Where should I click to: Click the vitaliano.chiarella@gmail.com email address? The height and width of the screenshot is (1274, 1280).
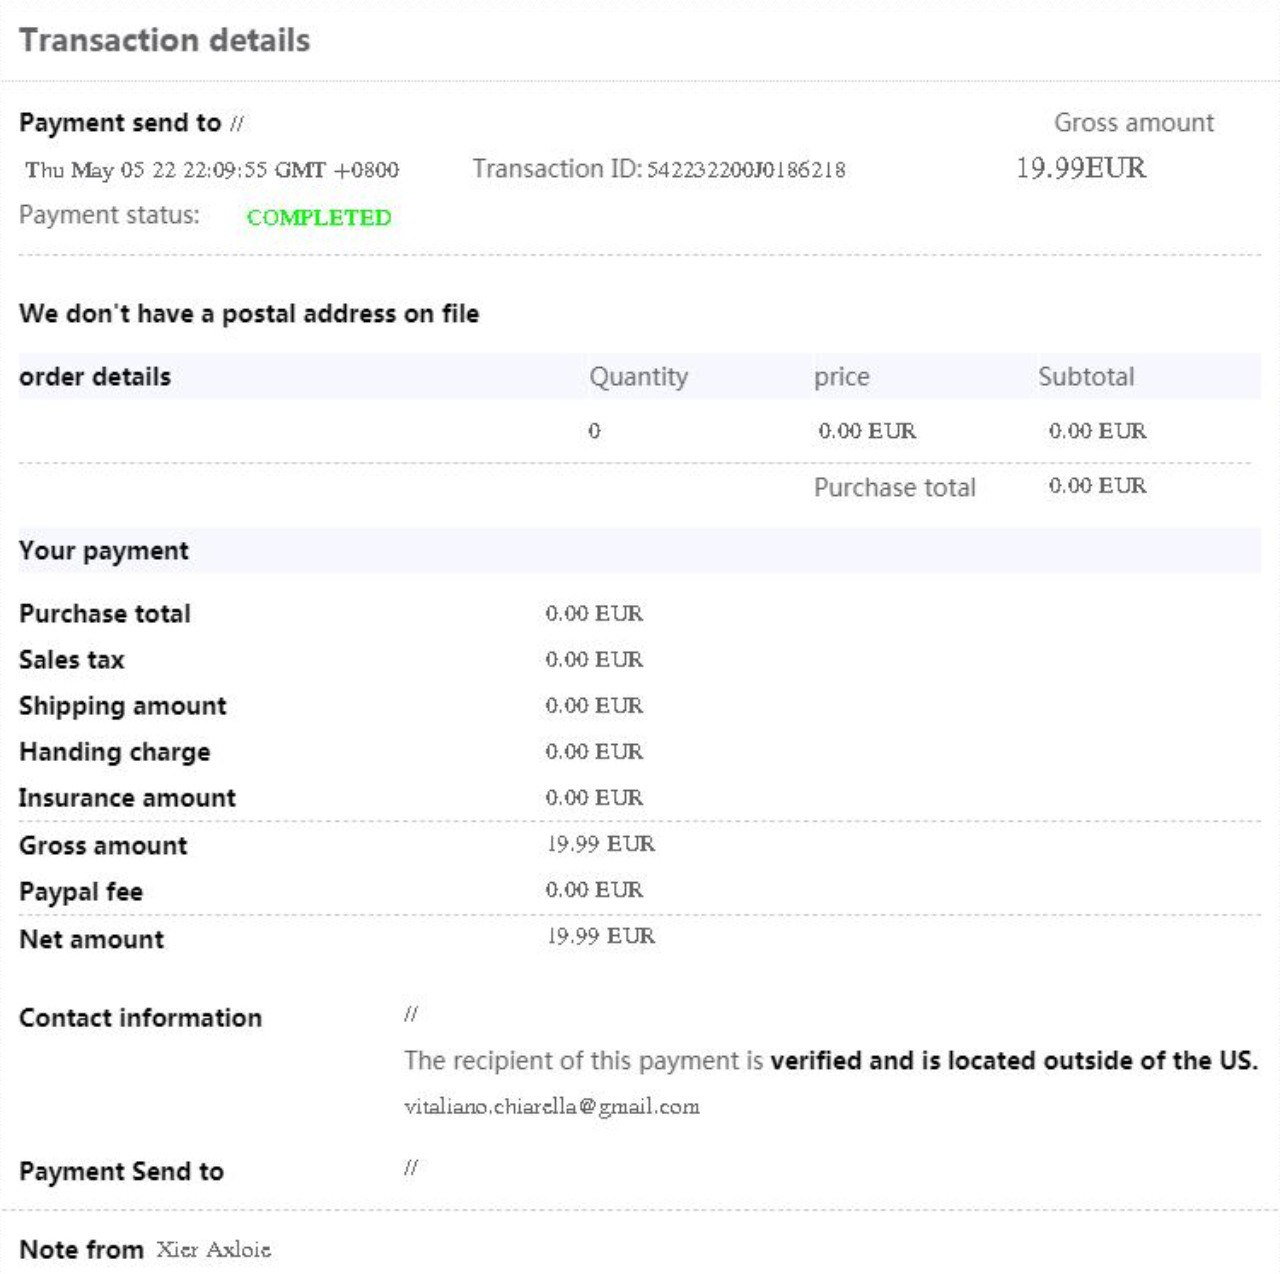click(x=552, y=1107)
